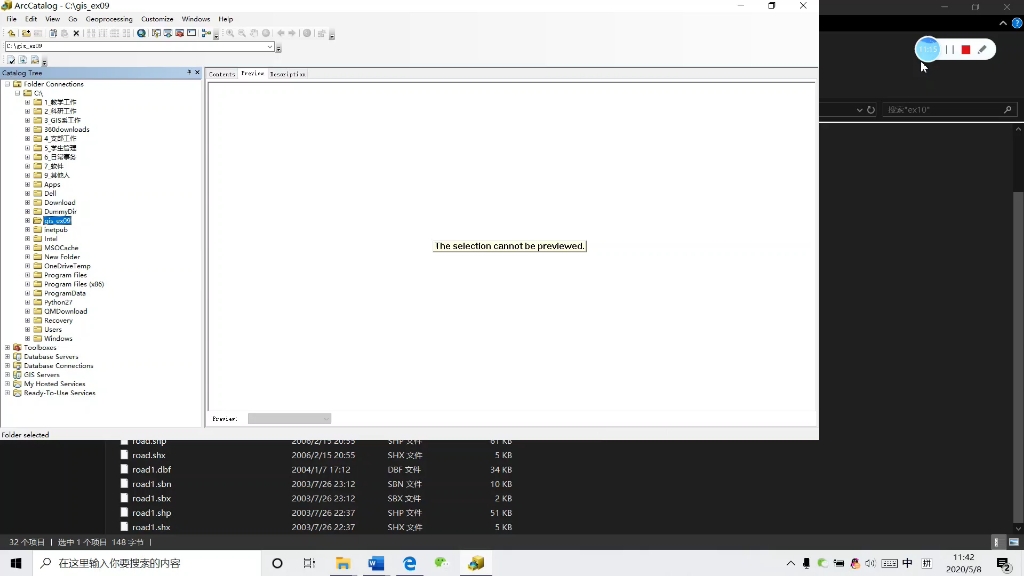This screenshot has height=576, width=1024.
Task: Open the location path combo box arrow
Action: pos(271,45)
